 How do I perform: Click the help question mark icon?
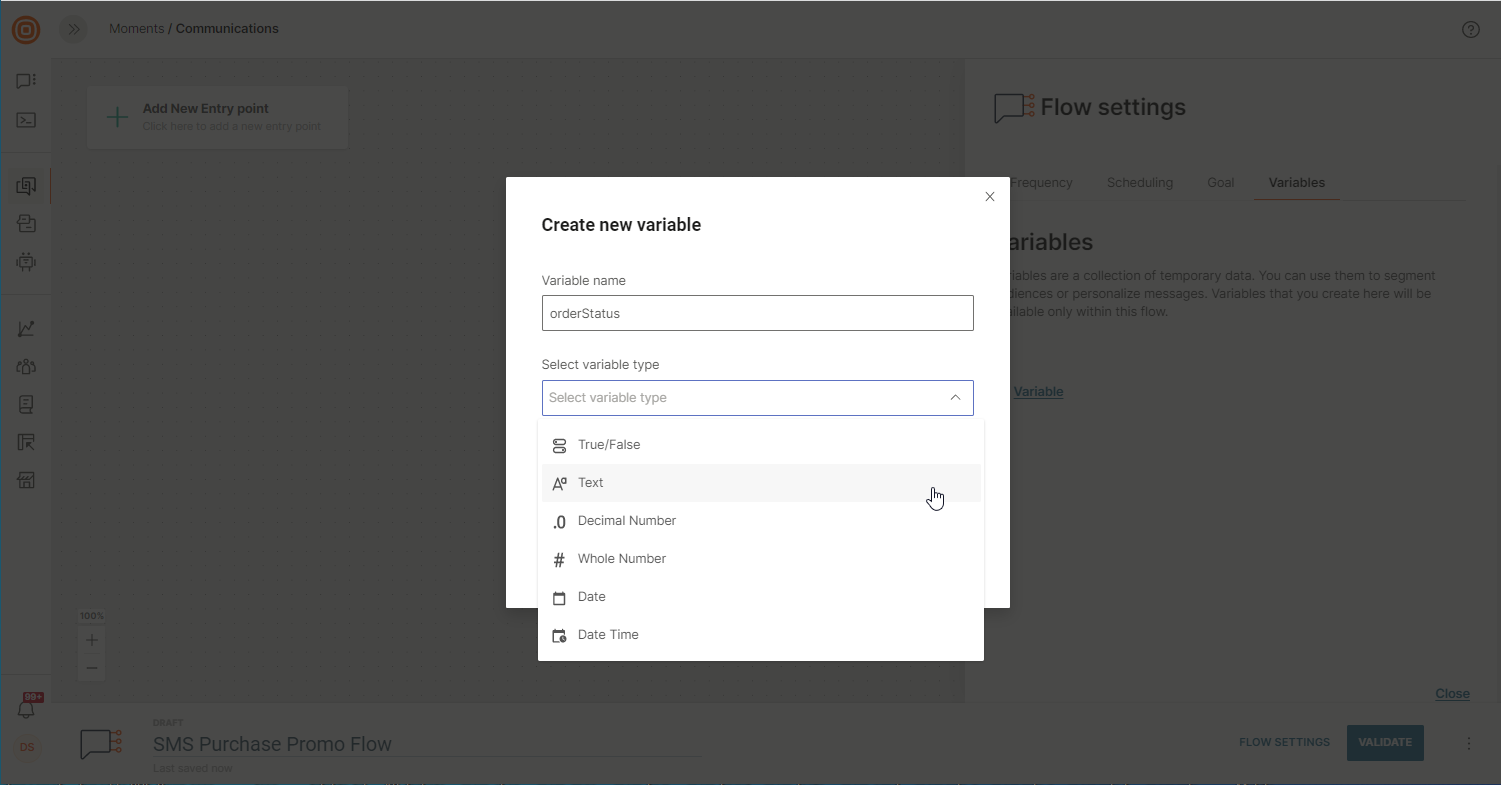[x=1470, y=29]
